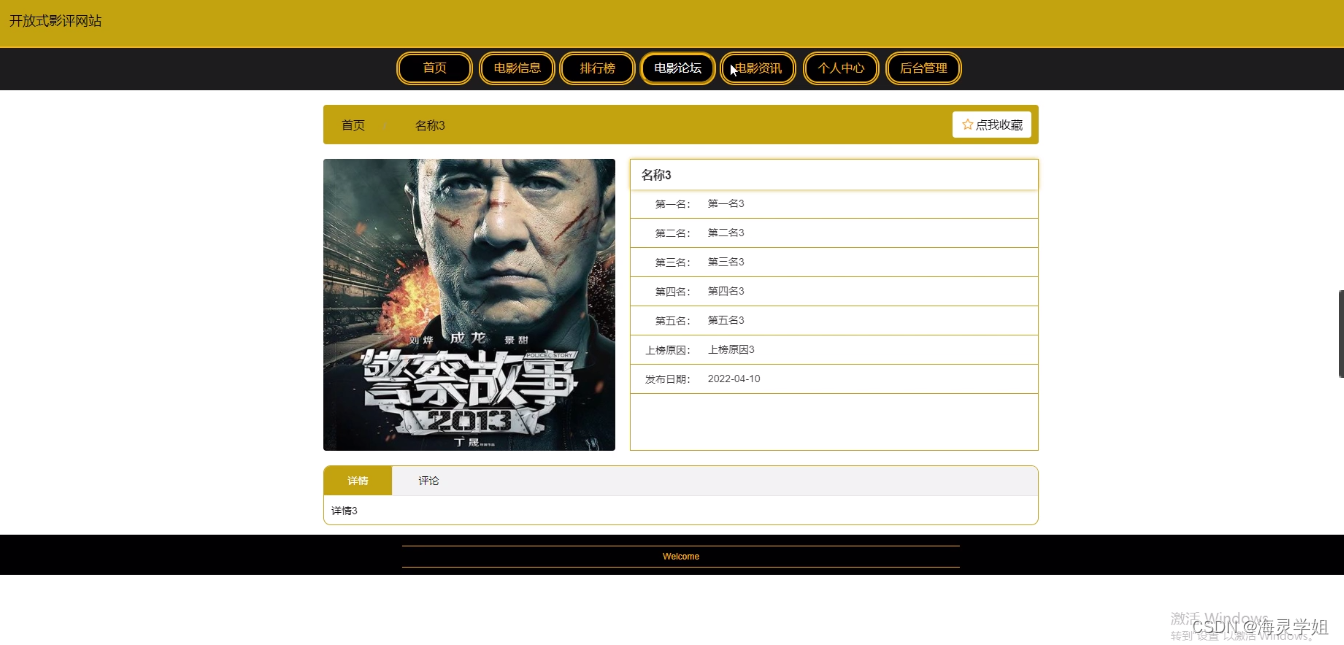Viewport: 1344px width, 645px height.
Task: Click the 名称3 title header bar
Action: tap(833, 174)
